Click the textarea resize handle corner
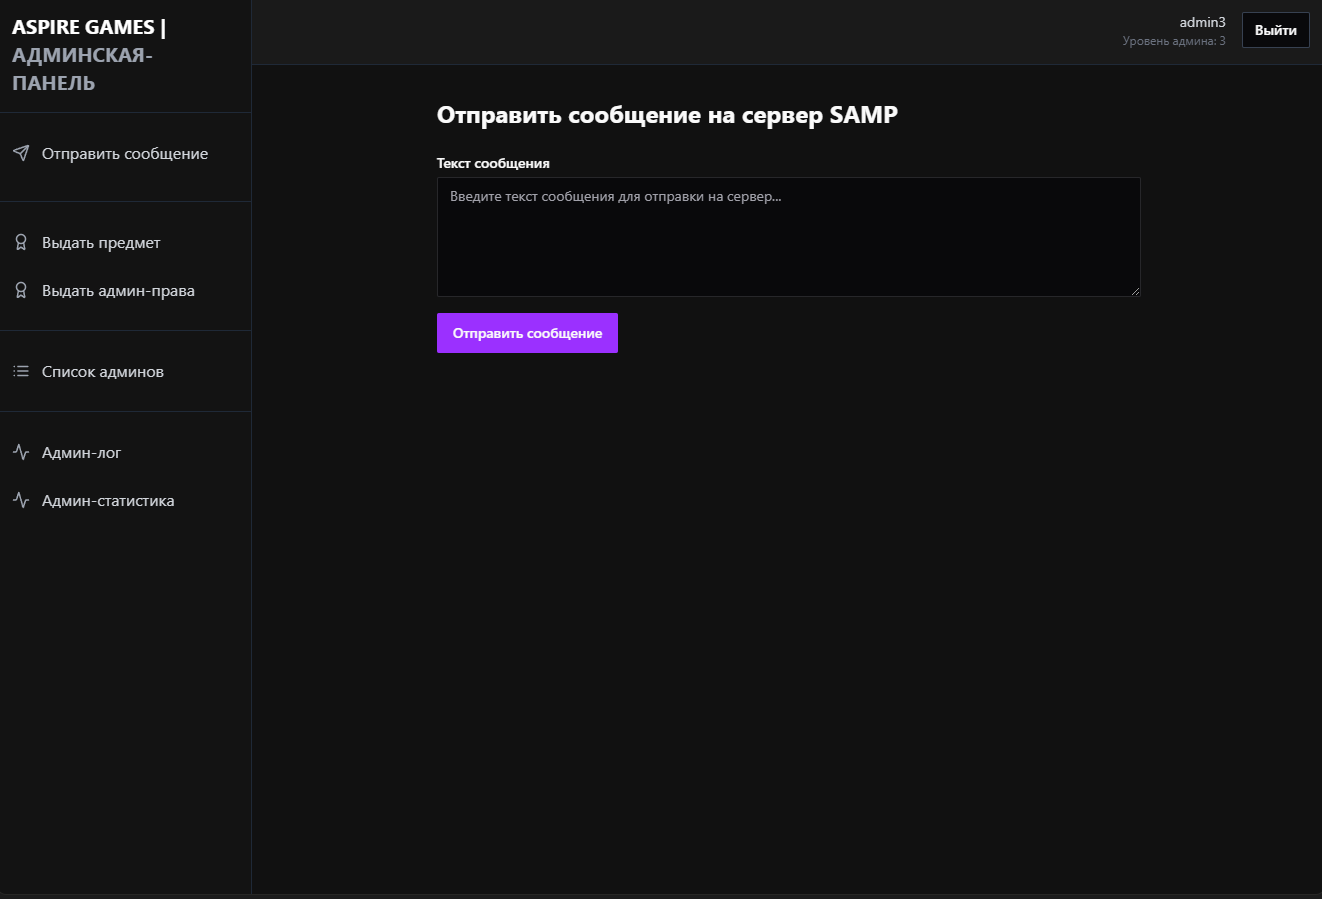The height and width of the screenshot is (899, 1322). (1135, 291)
